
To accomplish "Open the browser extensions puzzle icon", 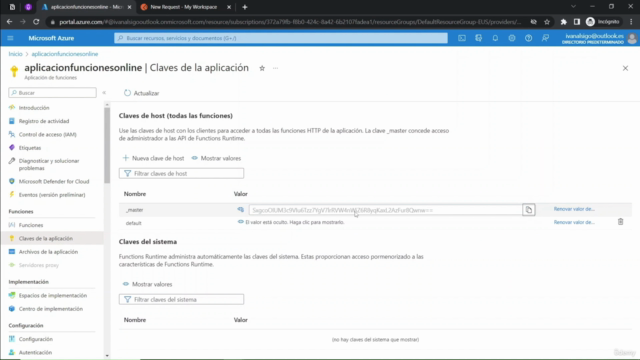I will click(x=564, y=22).
